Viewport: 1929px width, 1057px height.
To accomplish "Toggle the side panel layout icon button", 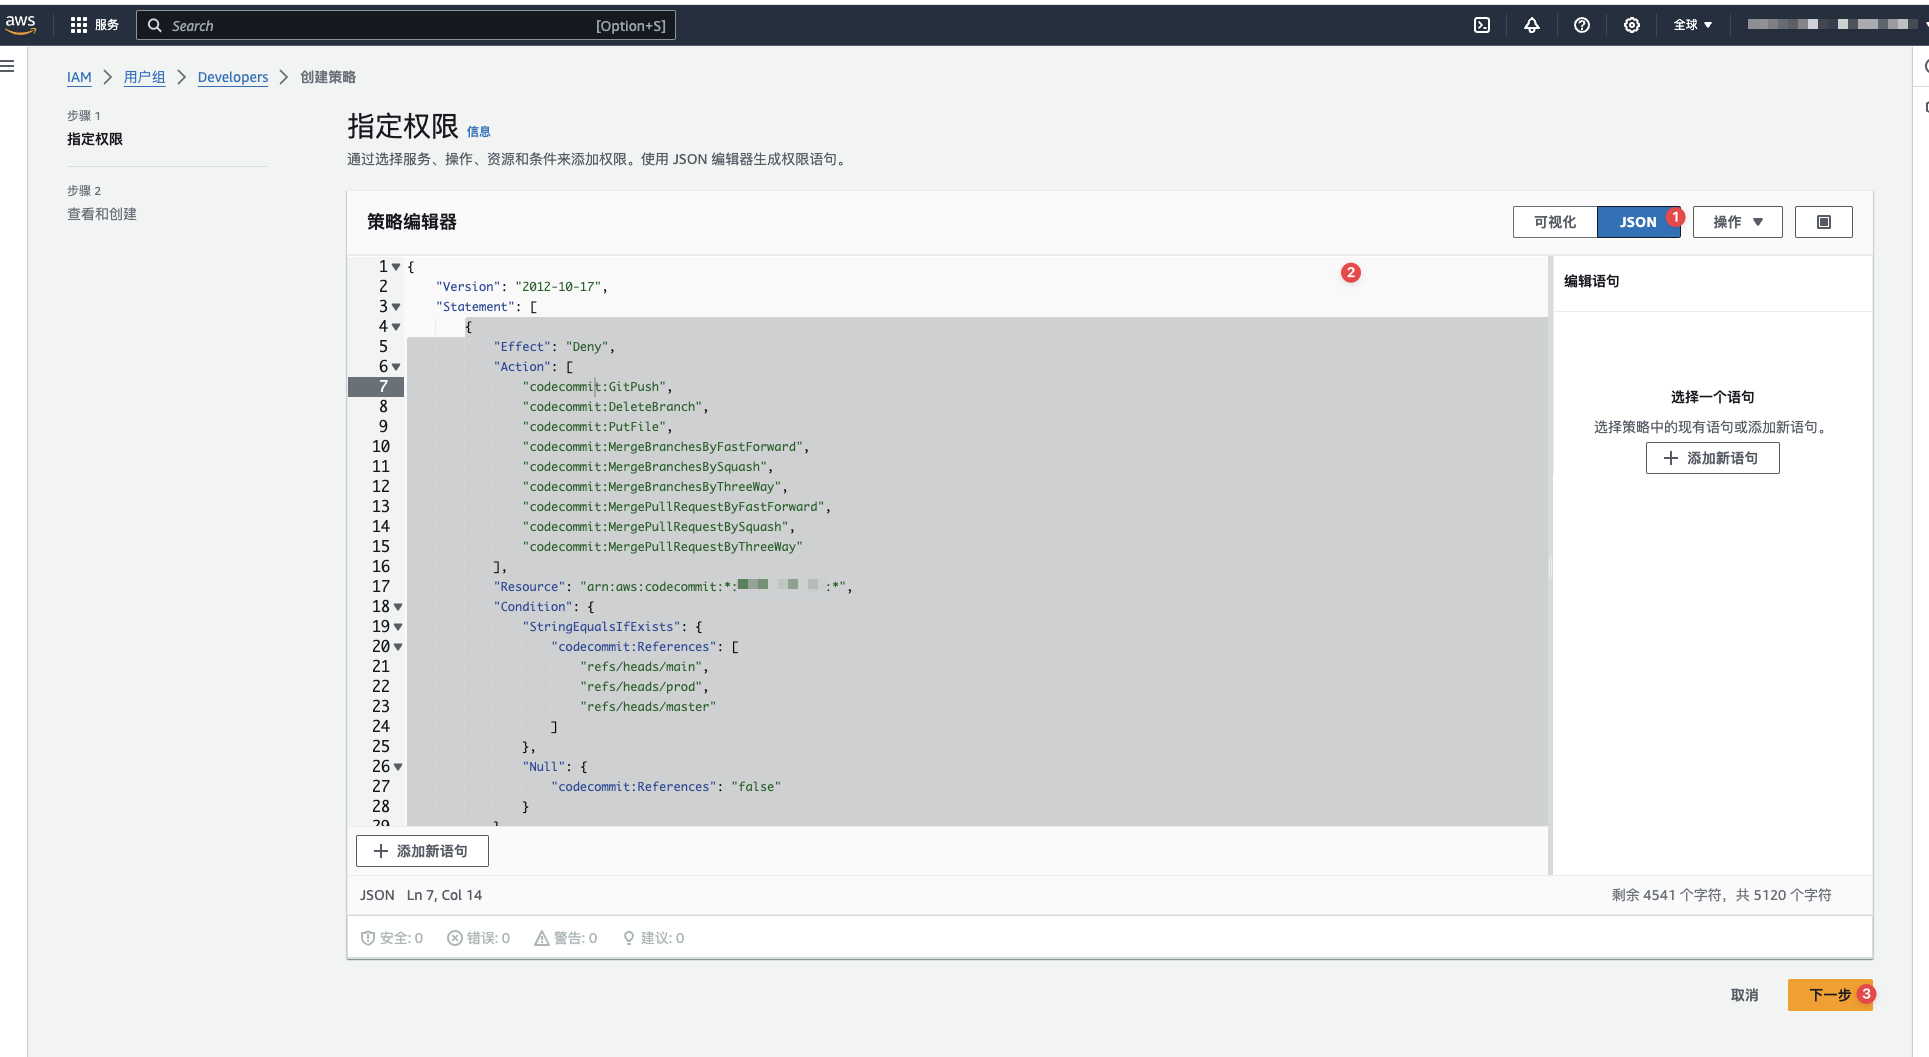I will (x=1824, y=222).
